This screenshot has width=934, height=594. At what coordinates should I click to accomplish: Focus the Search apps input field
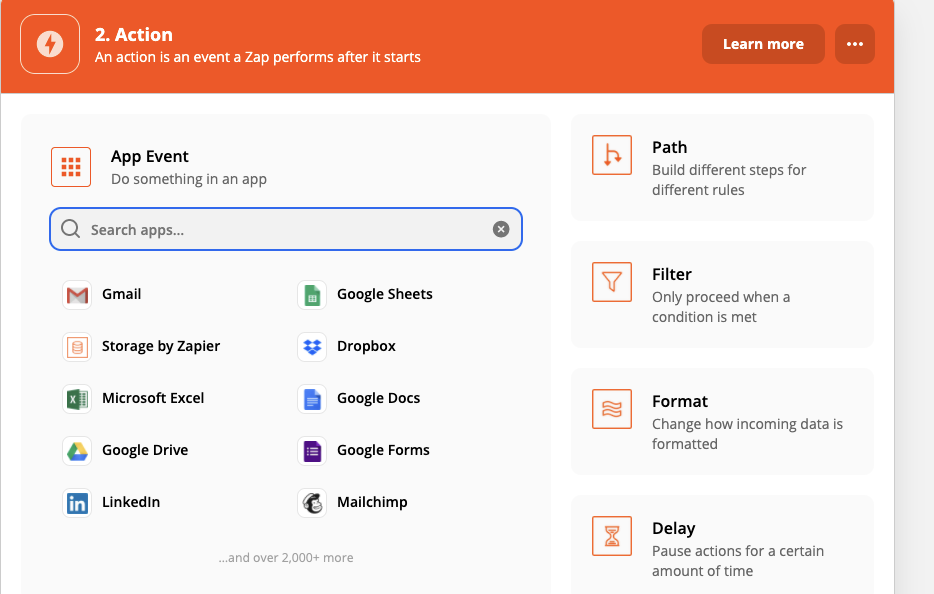(x=280, y=230)
